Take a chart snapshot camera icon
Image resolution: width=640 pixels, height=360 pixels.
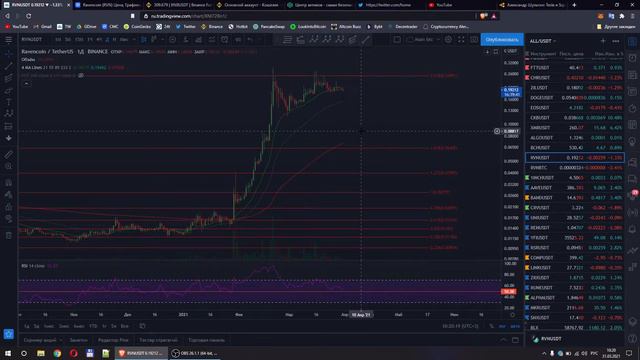(x=474, y=40)
